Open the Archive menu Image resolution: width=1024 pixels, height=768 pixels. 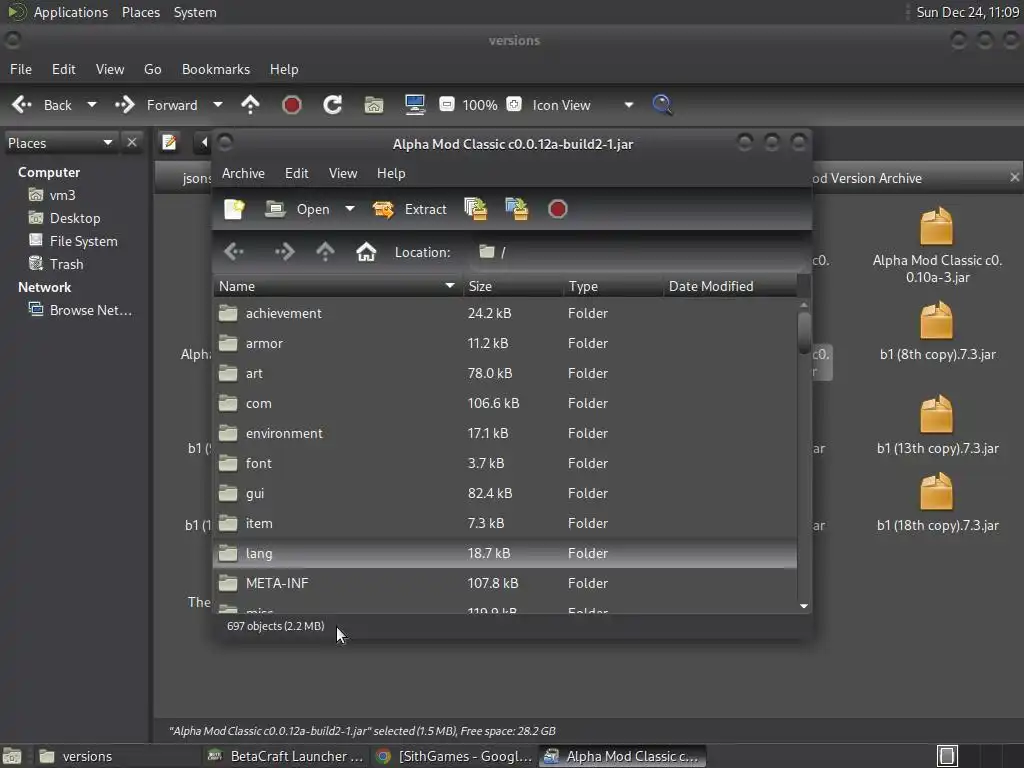click(x=243, y=173)
